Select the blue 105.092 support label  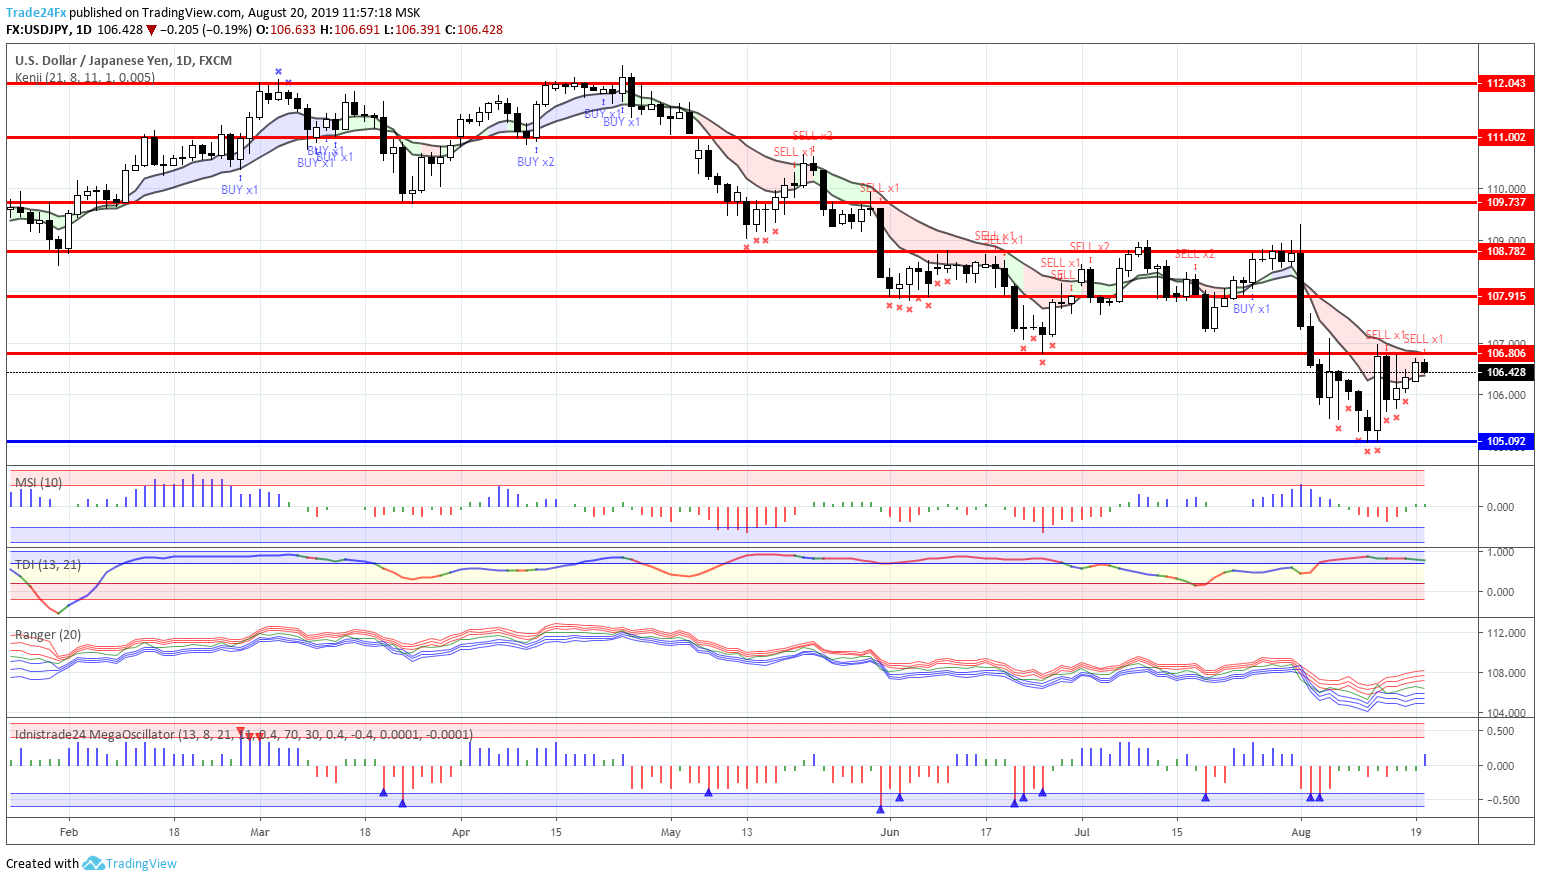[1506, 441]
